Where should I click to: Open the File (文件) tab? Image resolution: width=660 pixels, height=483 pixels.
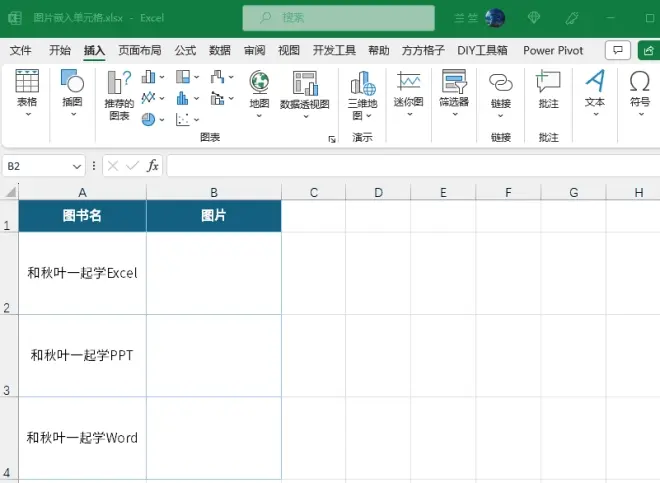pyautogui.click(x=20, y=51)
